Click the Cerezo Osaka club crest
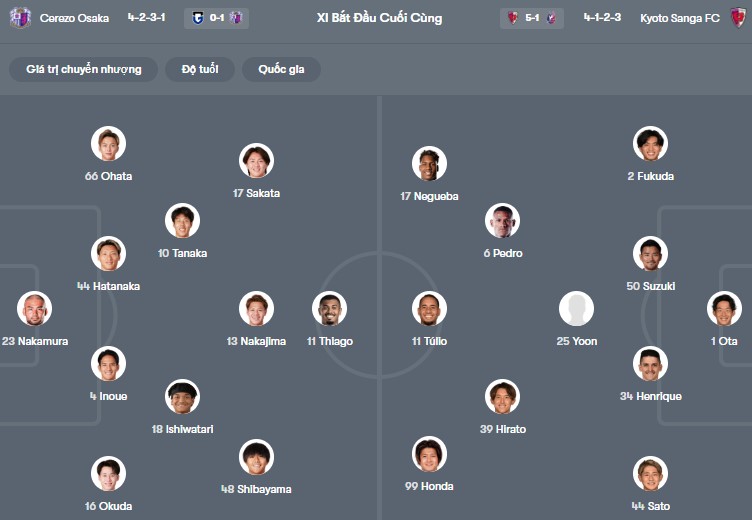The height and width of the screenshot is (520, 752). coord(20,18)
